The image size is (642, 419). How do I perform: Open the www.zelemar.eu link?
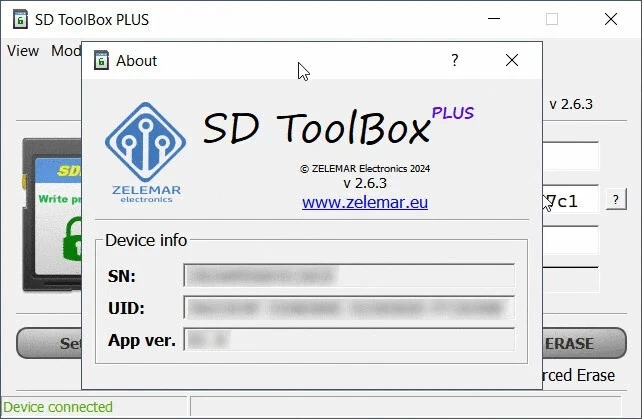[x=365, y=203]
